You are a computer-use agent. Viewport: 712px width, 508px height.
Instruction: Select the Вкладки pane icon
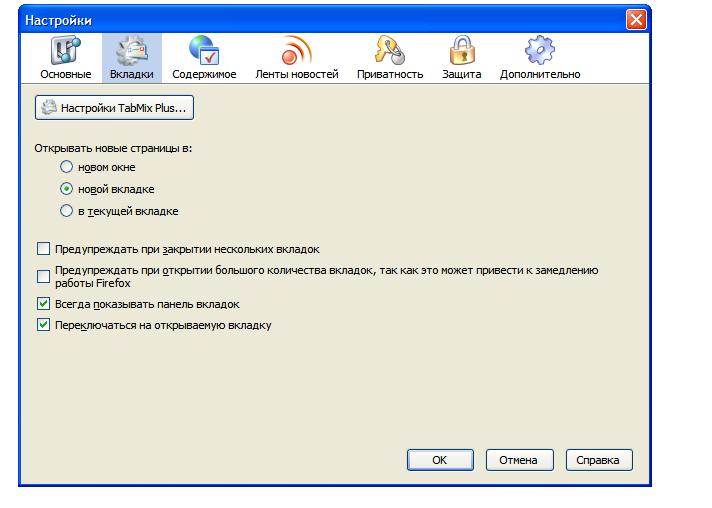coord(132,51)
